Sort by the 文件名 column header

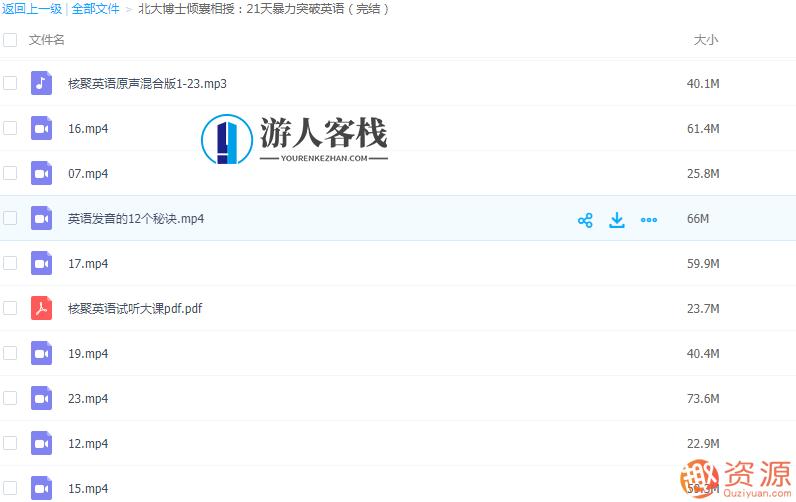(46, 40)
